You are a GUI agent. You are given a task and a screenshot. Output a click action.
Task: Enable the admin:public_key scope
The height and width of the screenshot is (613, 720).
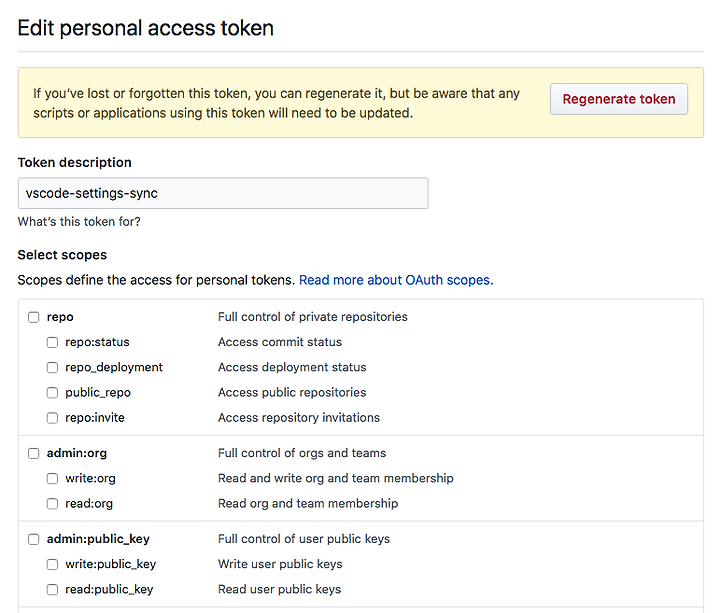click(33, 539)
